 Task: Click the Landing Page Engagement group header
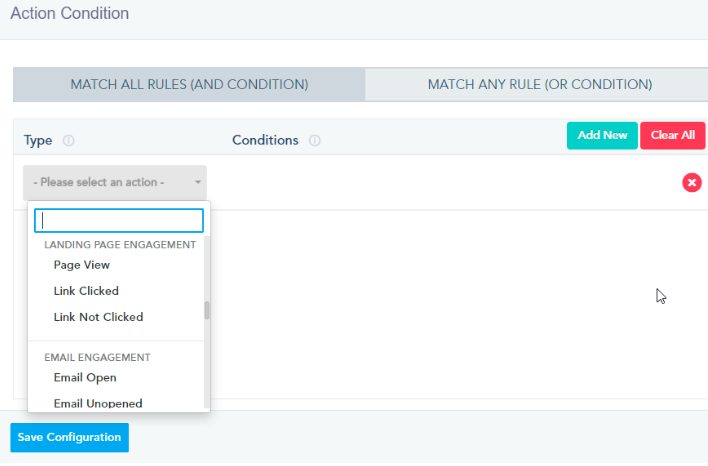click(x=120, y=244)
